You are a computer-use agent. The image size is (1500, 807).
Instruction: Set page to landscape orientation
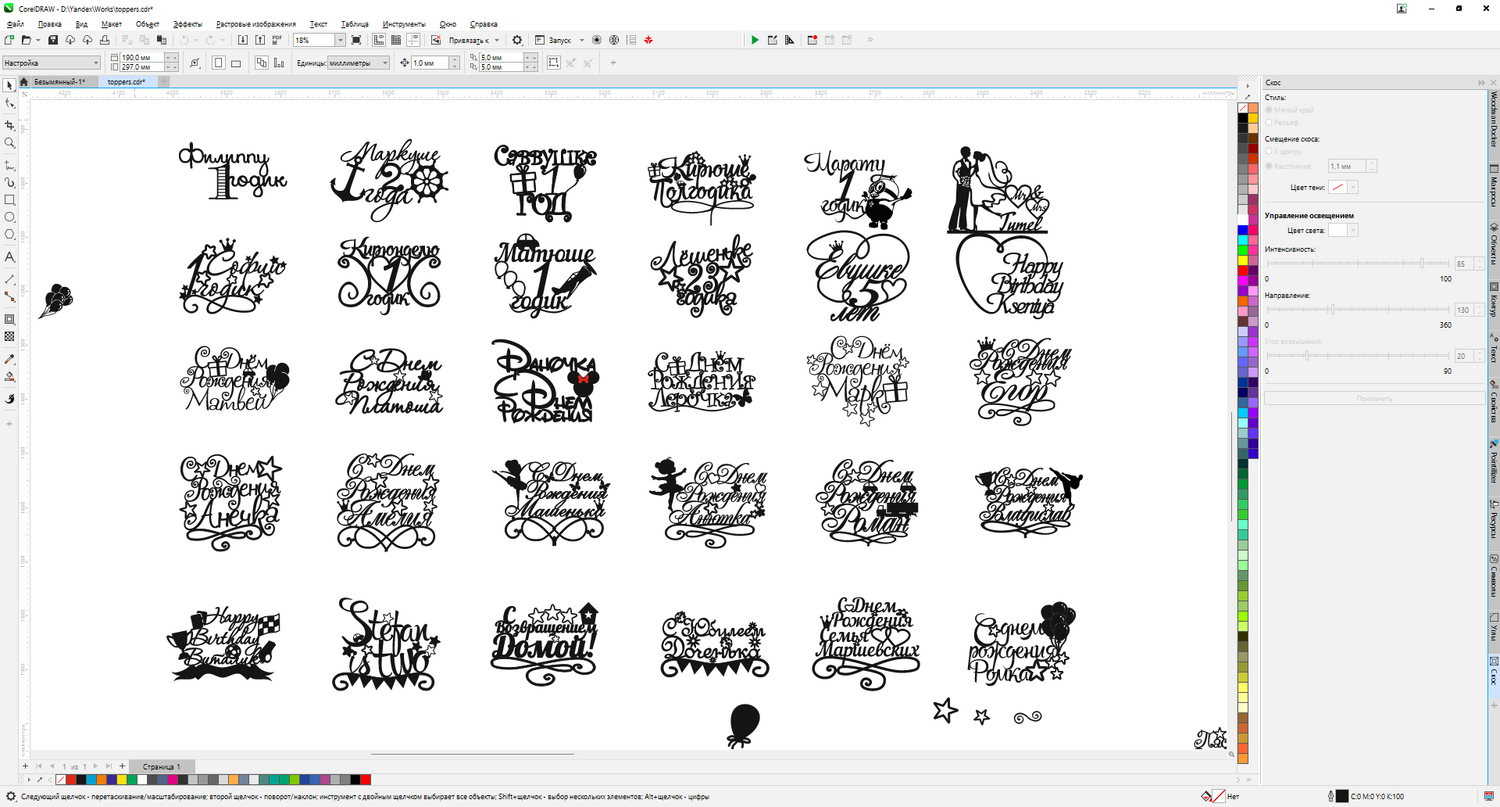point(236,63)
